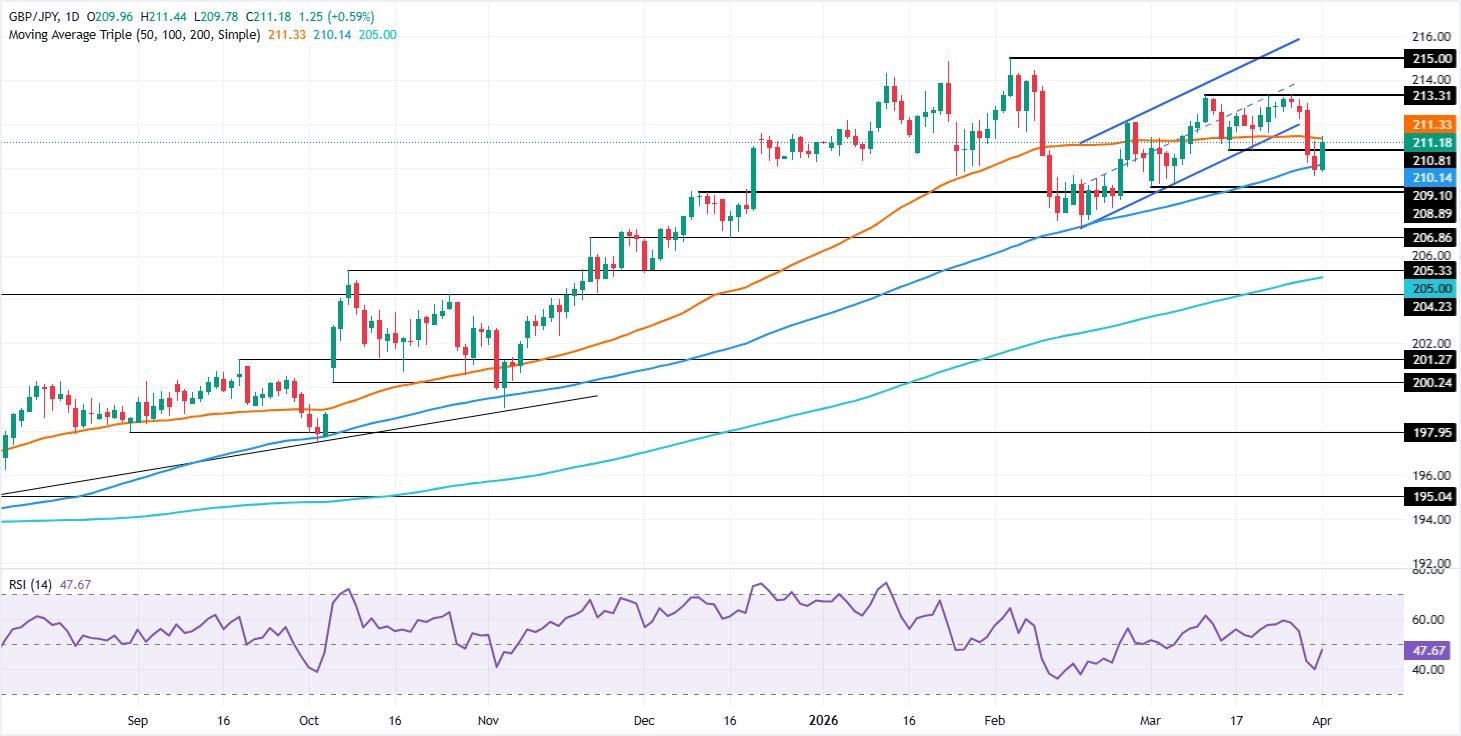
Task: Click the 206.86 support level label
Action: coord(1430,239)
